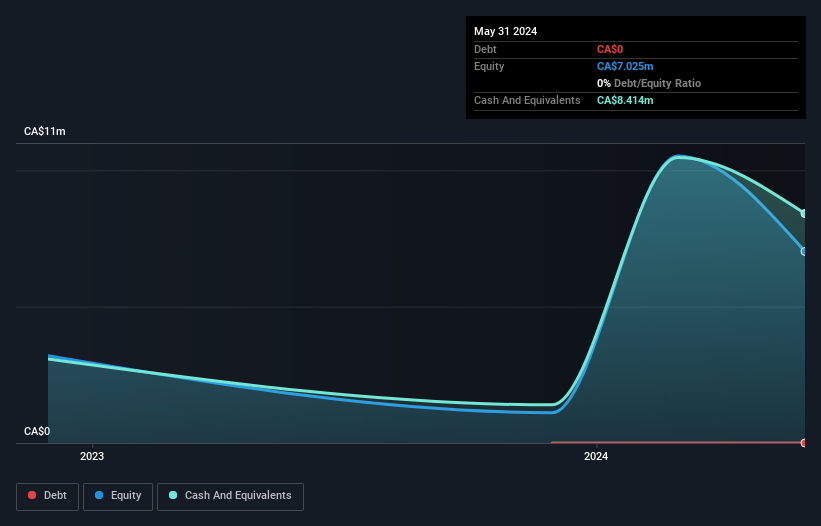Click the May 31 2024 tooltip date

click(x=505, y=31)
